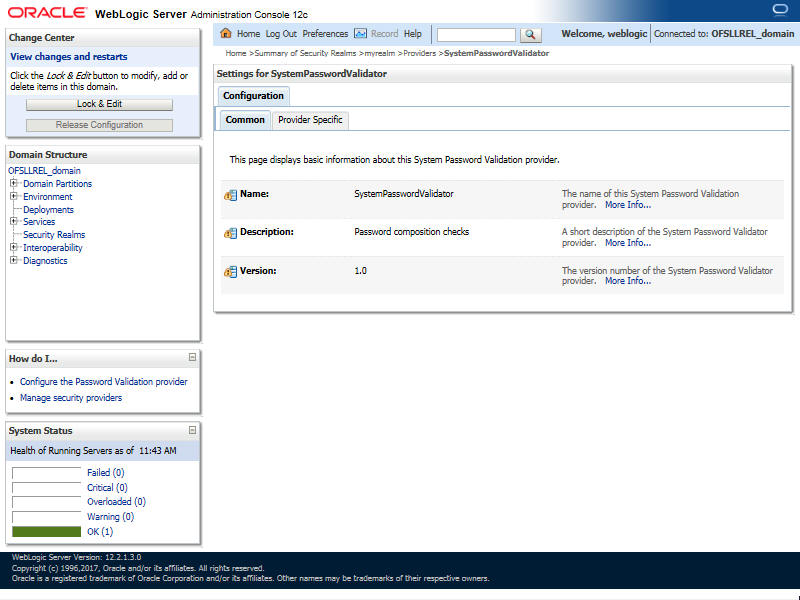Image resolution: width=800 pixels, height=600 pixels.
Task: Click More Info link for Description
Action: click(x=628, y=243)
